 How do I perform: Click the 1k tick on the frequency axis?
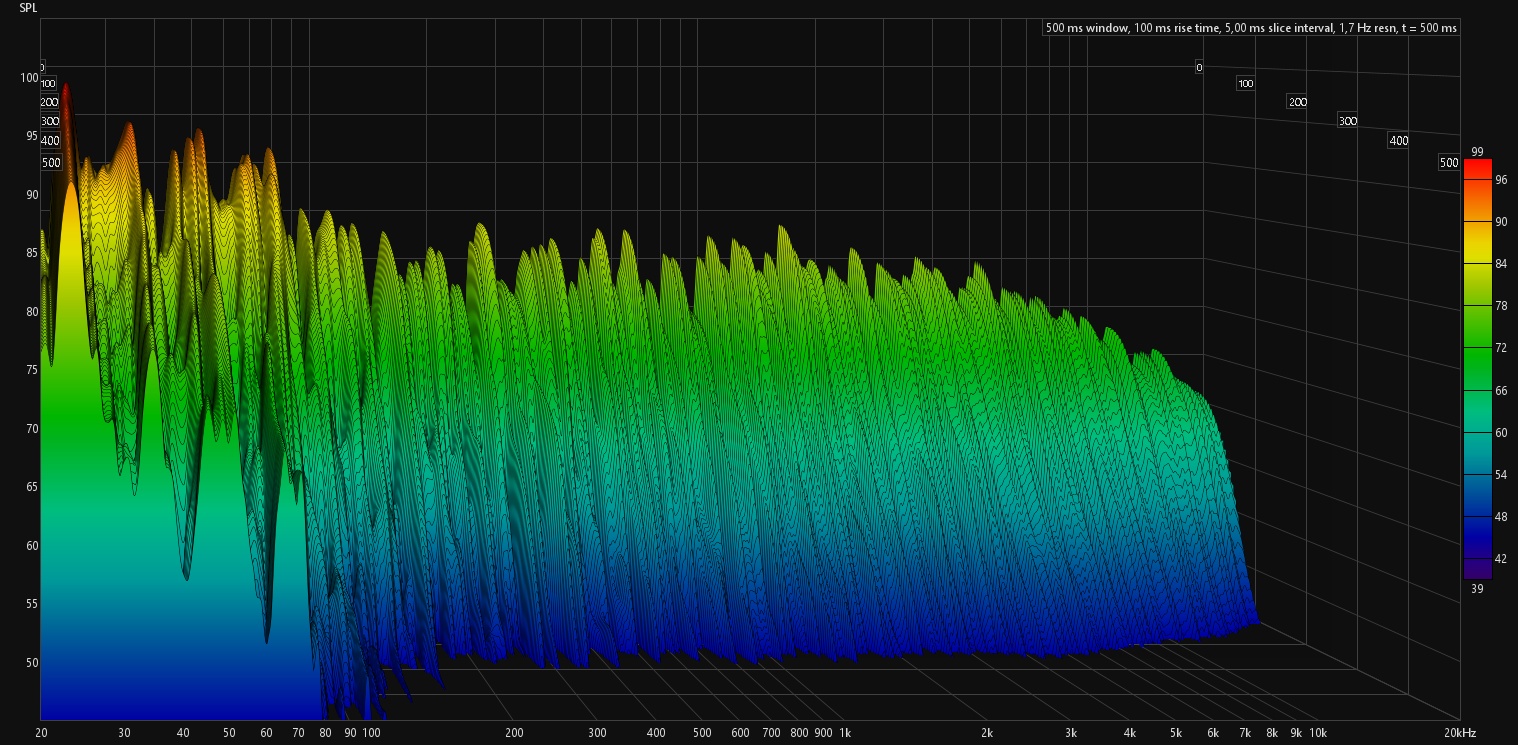coord(845,733)
